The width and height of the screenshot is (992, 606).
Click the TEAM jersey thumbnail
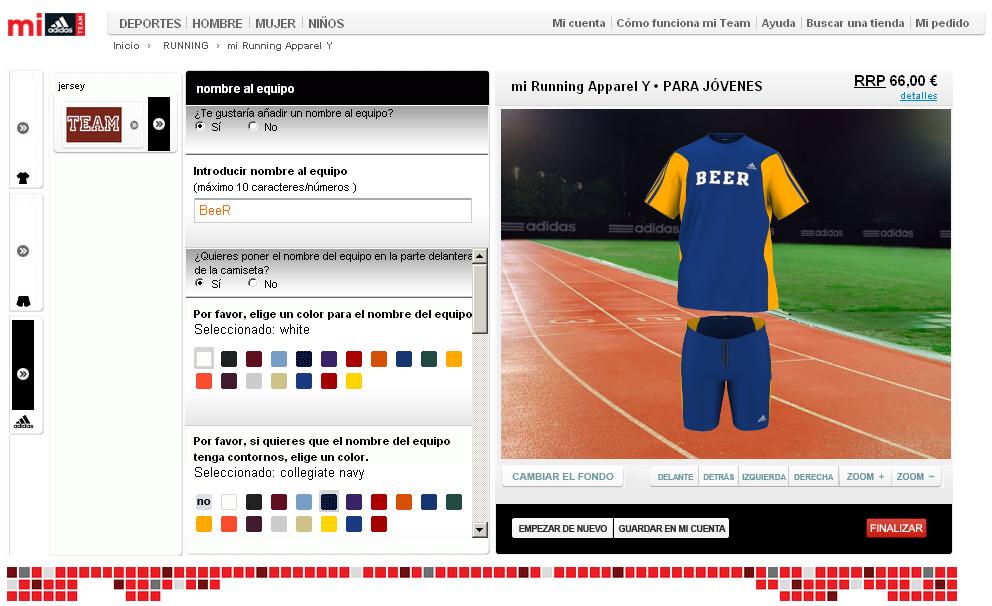point(94,124)
